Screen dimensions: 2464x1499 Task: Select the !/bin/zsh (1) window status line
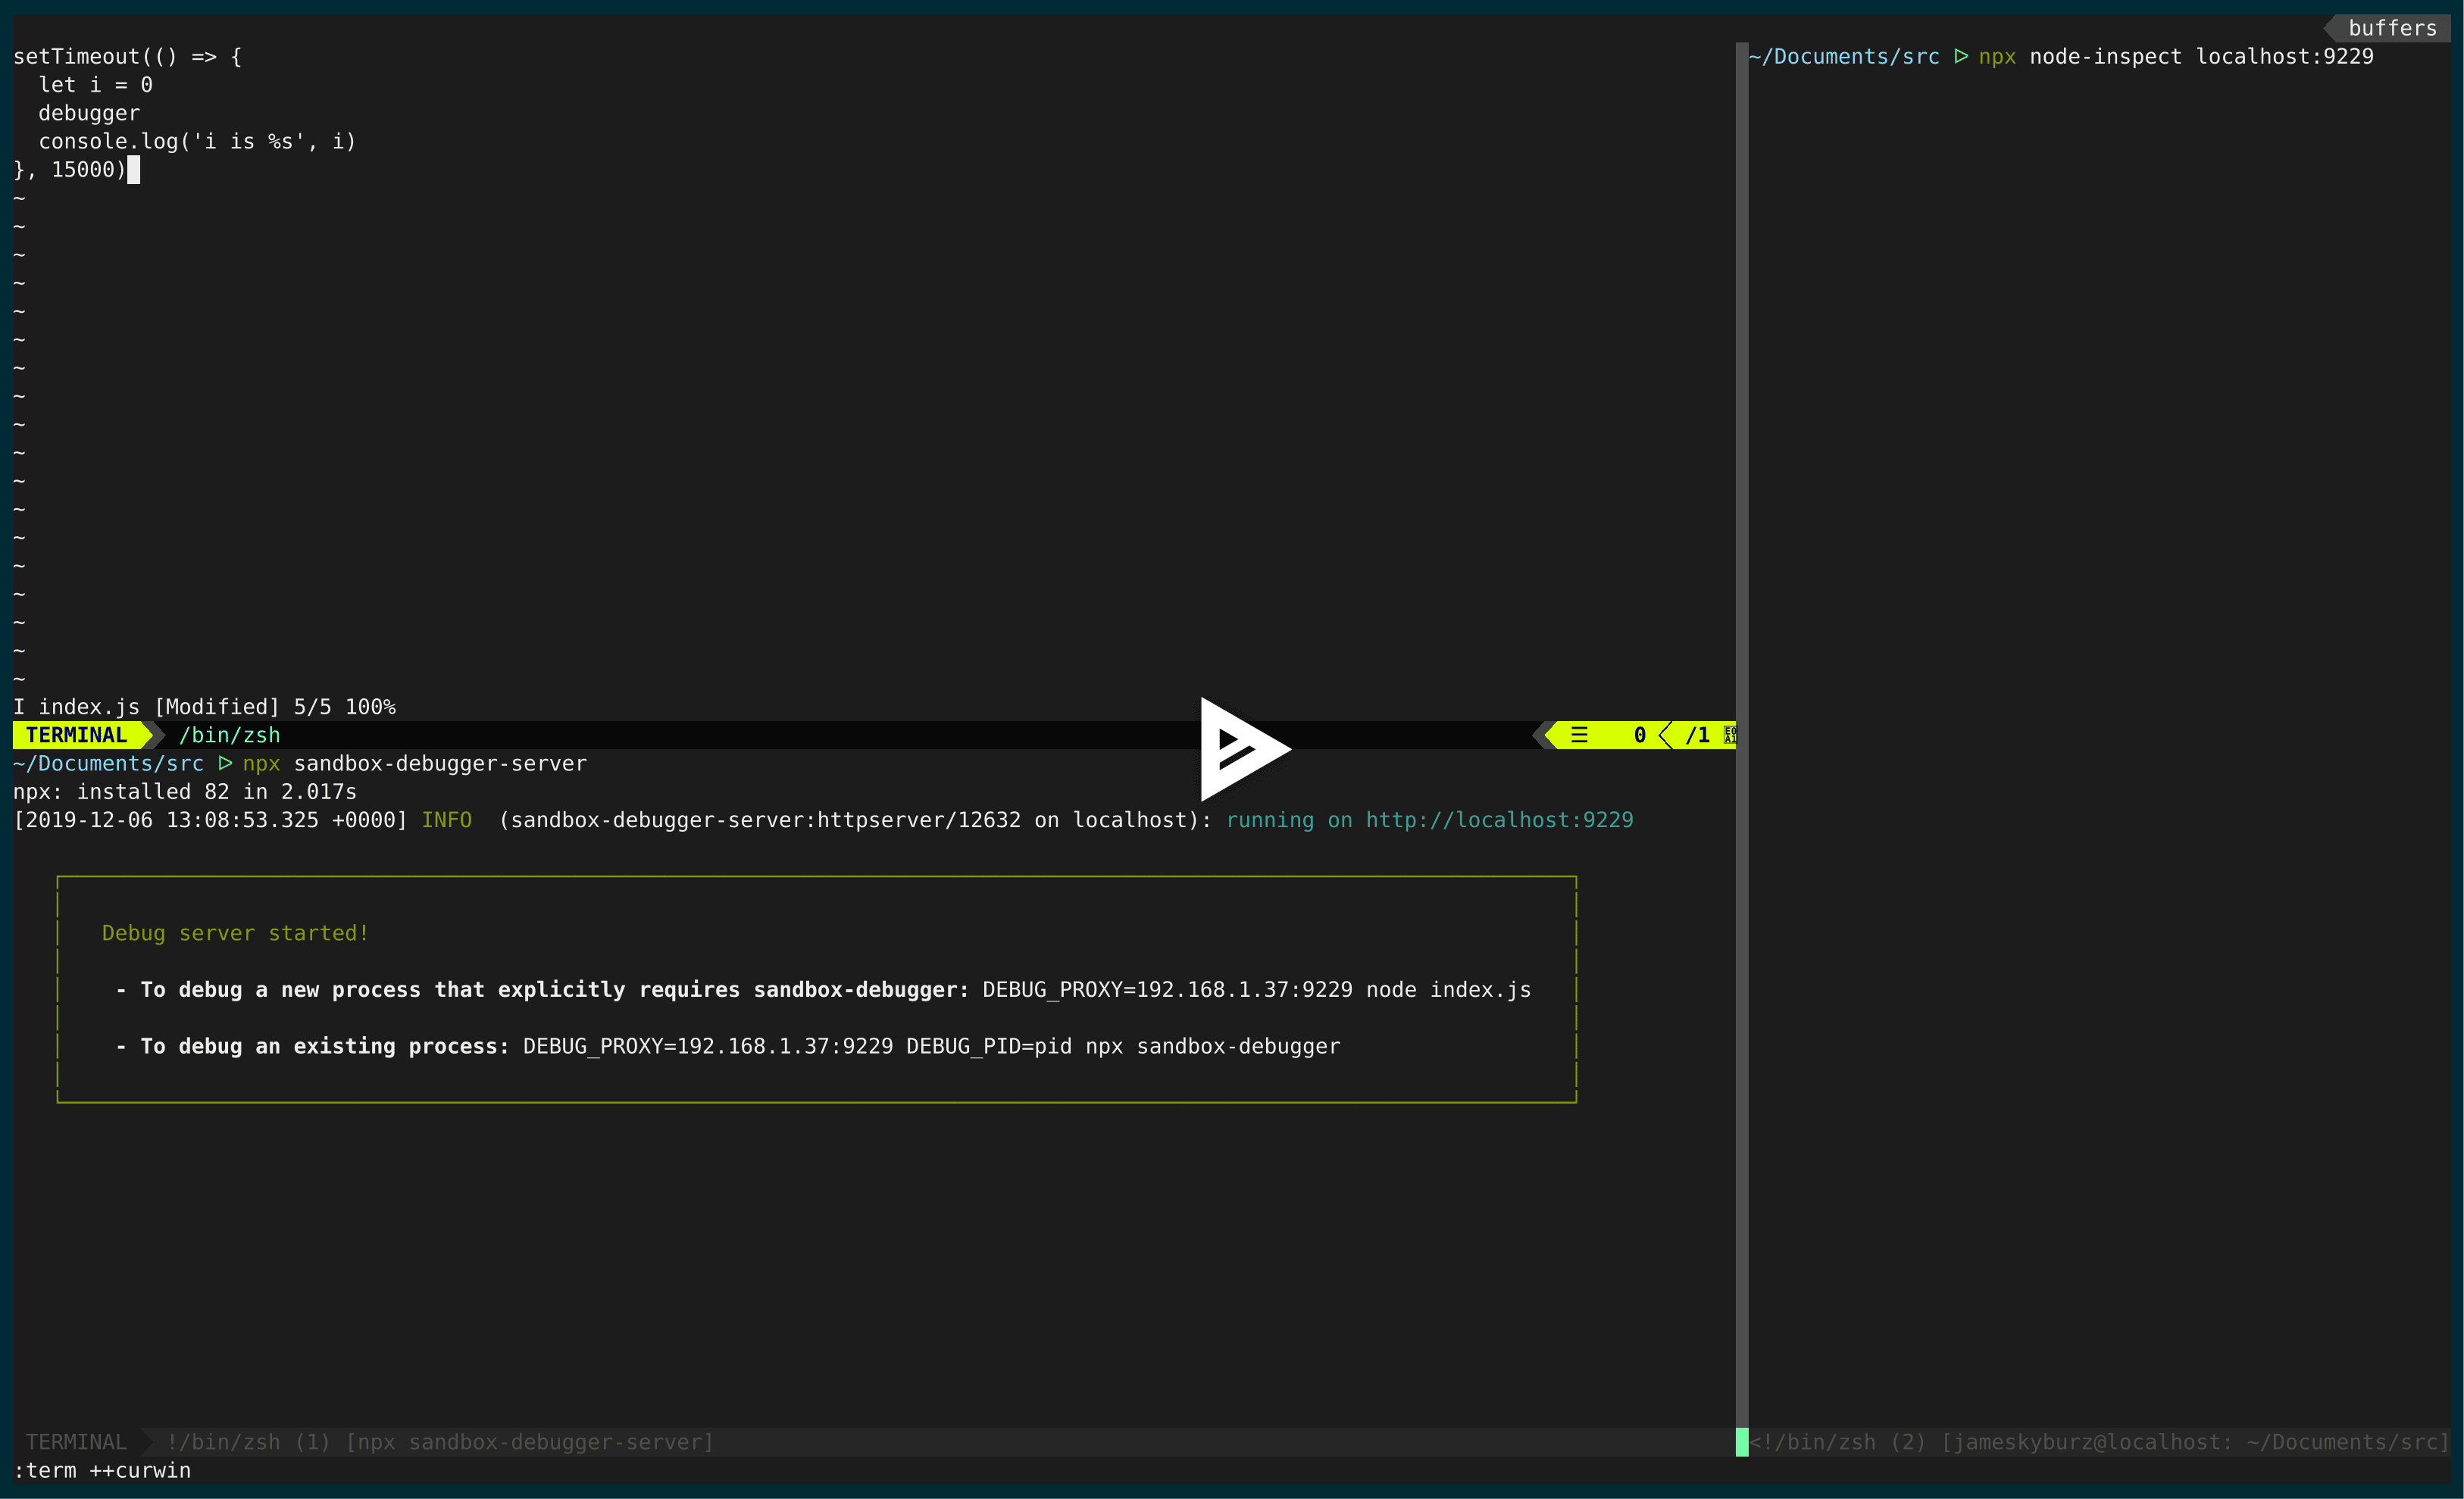pos(440,1442)
